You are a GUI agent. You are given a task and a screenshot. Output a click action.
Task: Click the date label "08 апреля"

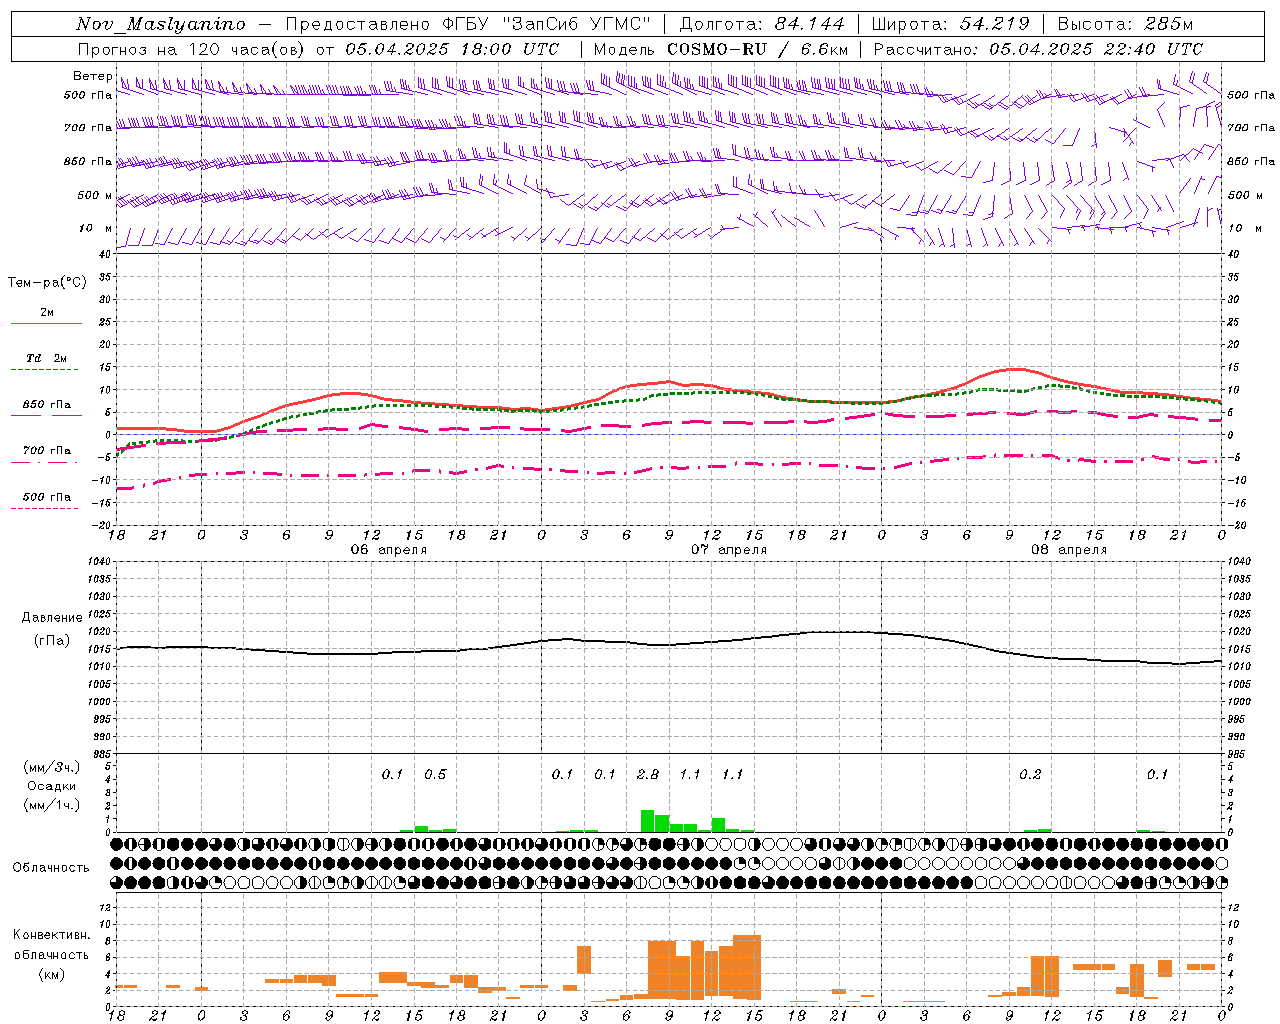(x=1069, y=550)
